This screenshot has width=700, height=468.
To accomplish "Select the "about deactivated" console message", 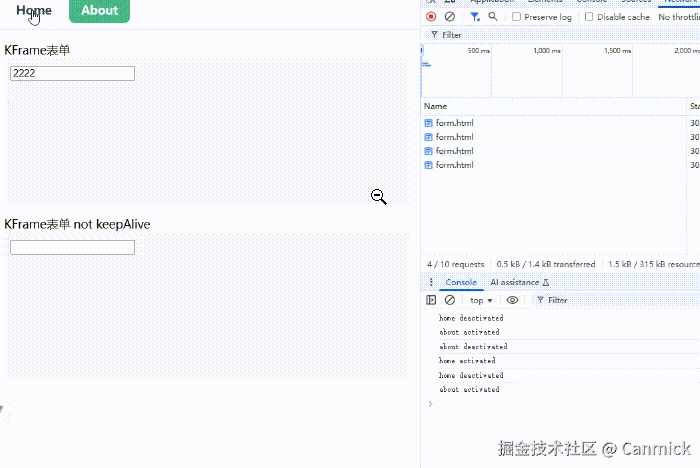I will click(473, 347).
